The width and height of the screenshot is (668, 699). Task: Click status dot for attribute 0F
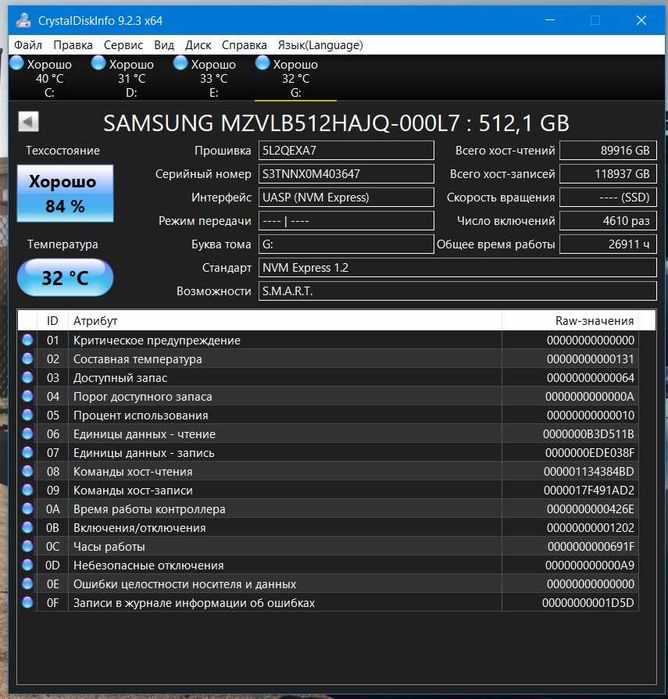[x=27, y=602]
